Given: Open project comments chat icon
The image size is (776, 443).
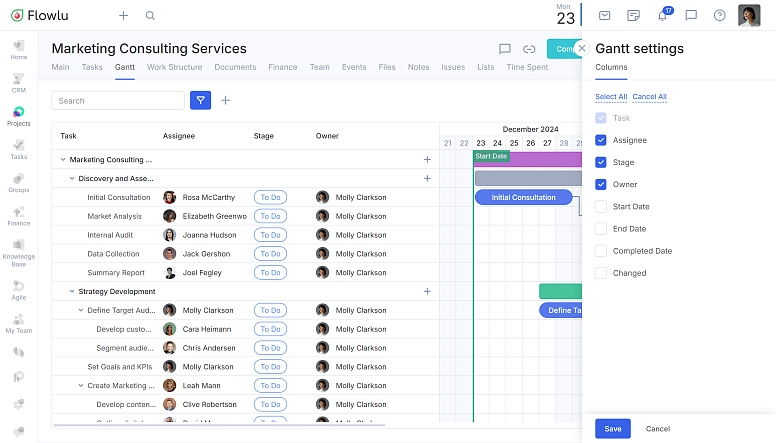Looking at the screenshot, I should [x=505, y=49].
